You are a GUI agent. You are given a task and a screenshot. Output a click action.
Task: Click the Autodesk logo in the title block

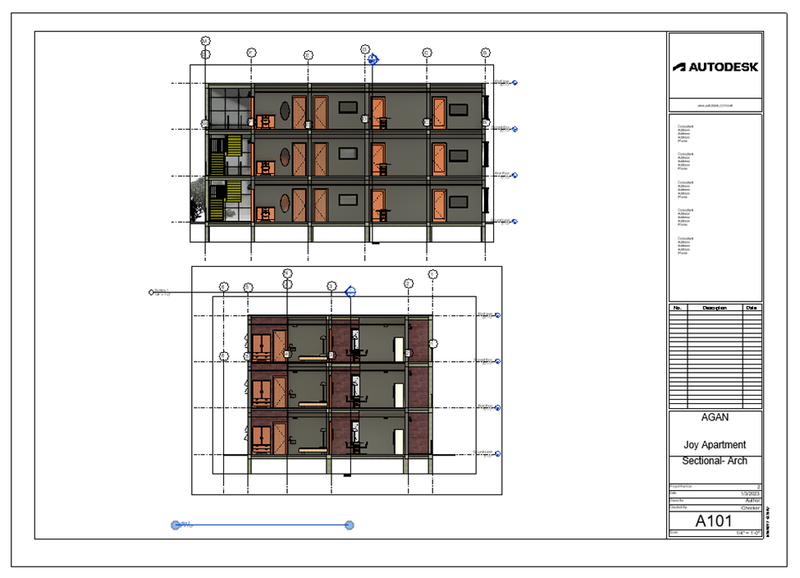[x=715, y=67]
